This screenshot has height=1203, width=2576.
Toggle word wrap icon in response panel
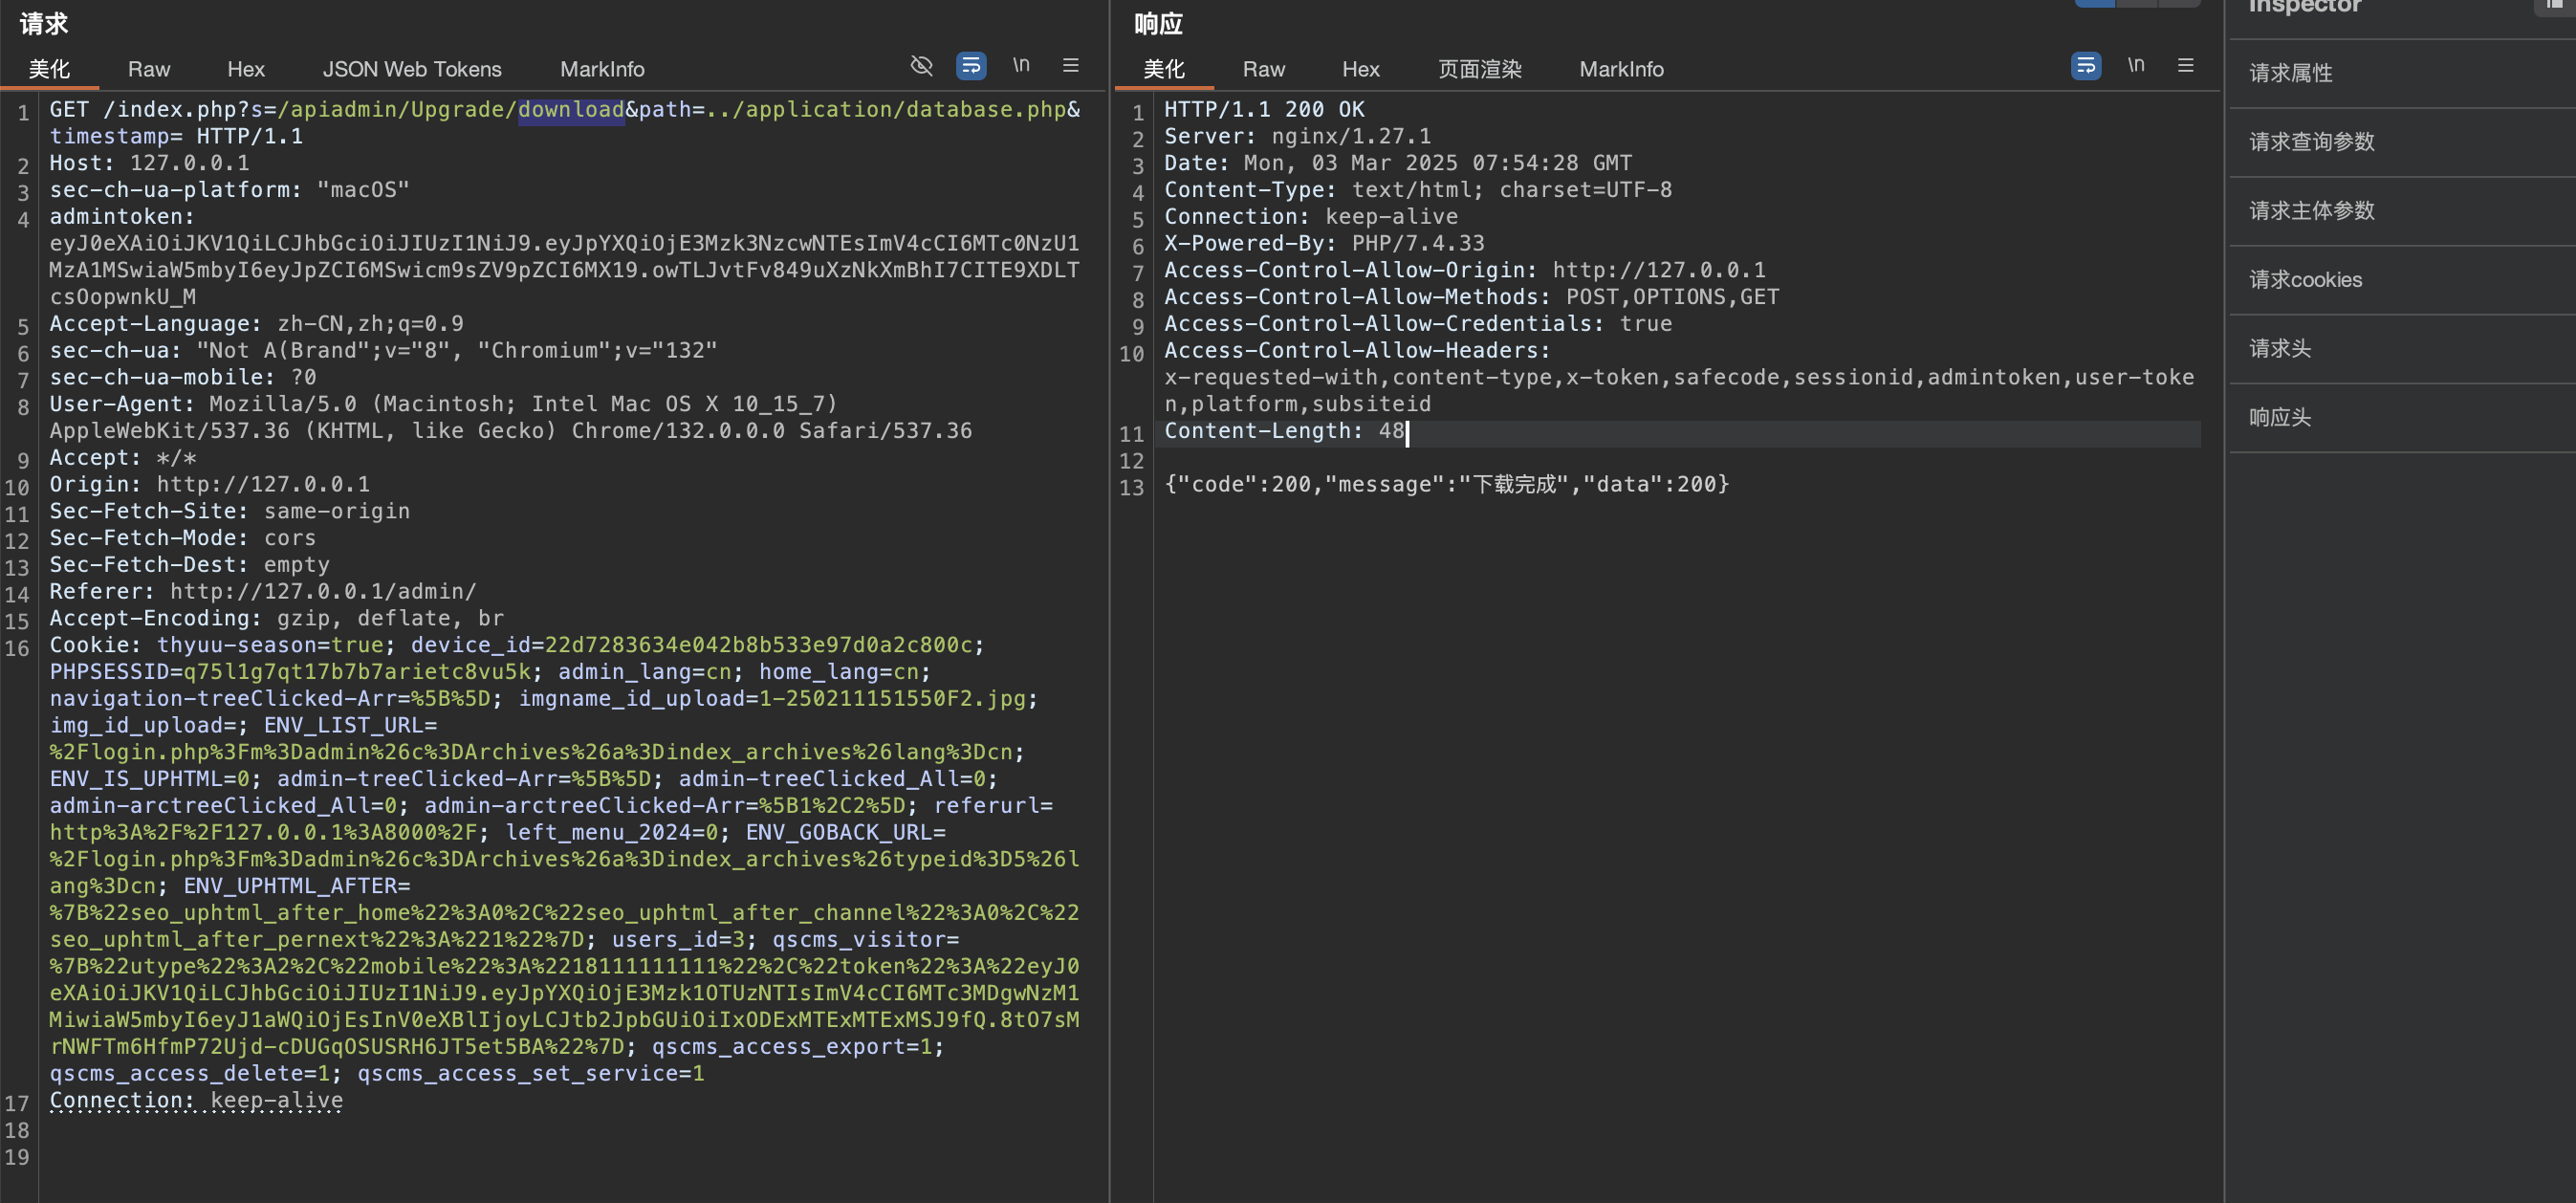[x=2085, y=66]
